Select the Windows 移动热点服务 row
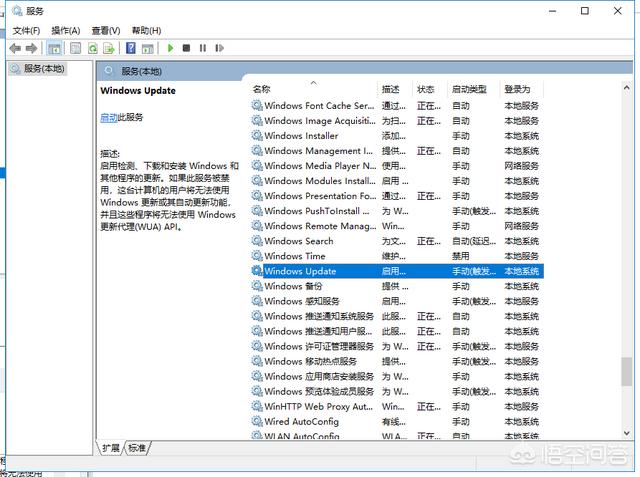Viewport: 640px width, 477px height. [397, 362]
